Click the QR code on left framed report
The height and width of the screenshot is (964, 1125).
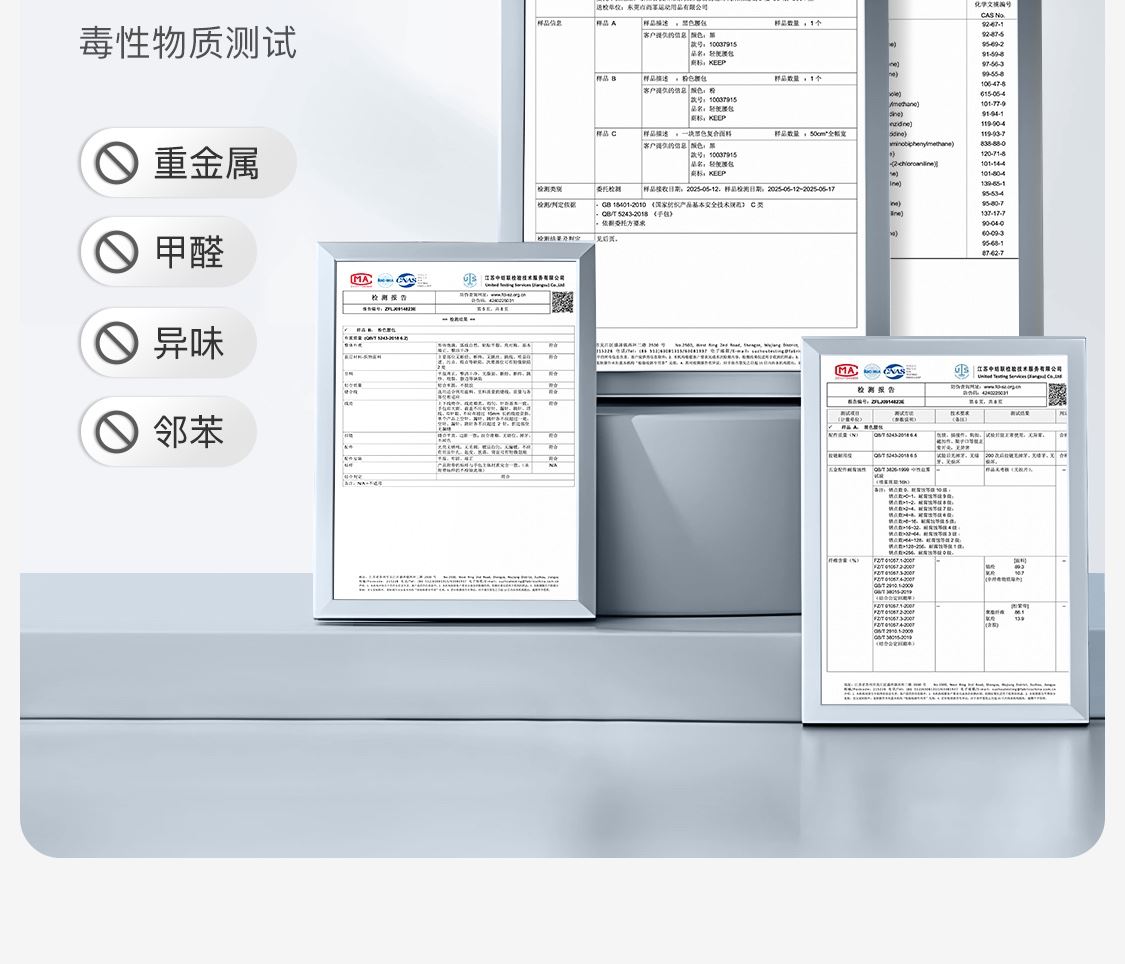click(562, 302)
